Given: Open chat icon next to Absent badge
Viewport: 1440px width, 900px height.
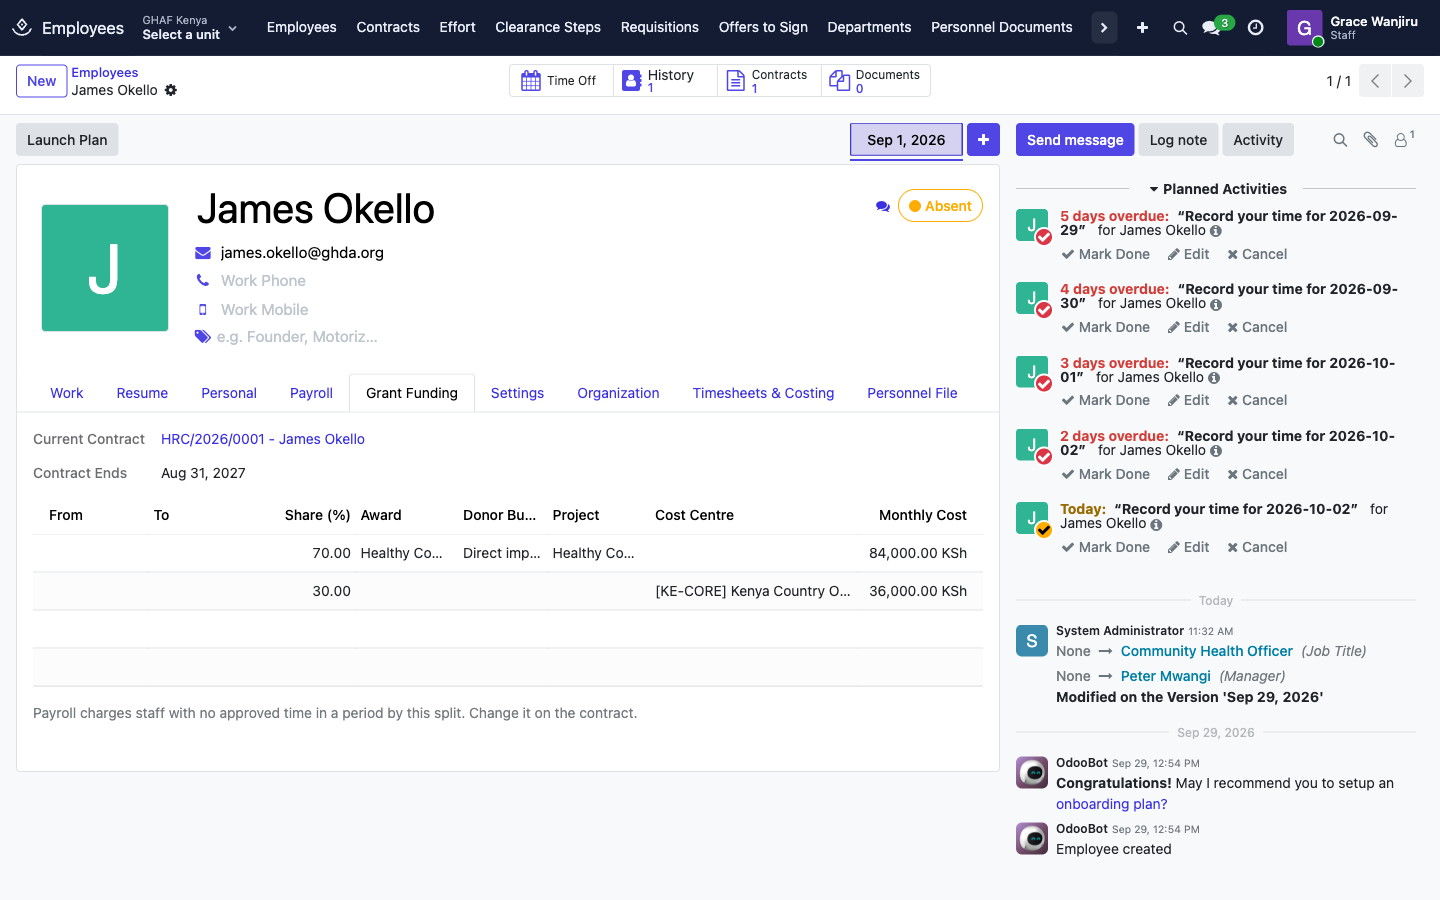Looking at the screenshot, I should (882, 206).
